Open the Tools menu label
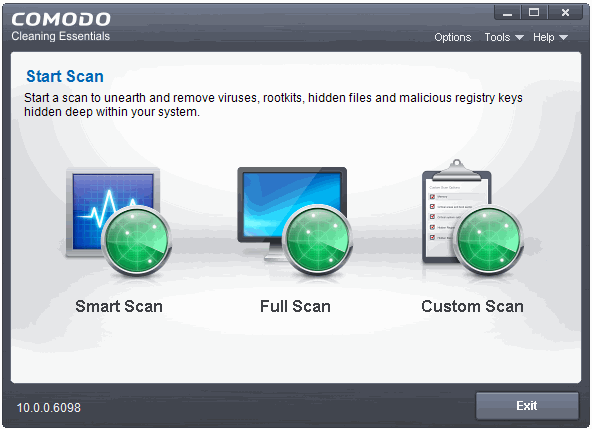The width and height of the screenshot is (592, 429). click(497, 37)
